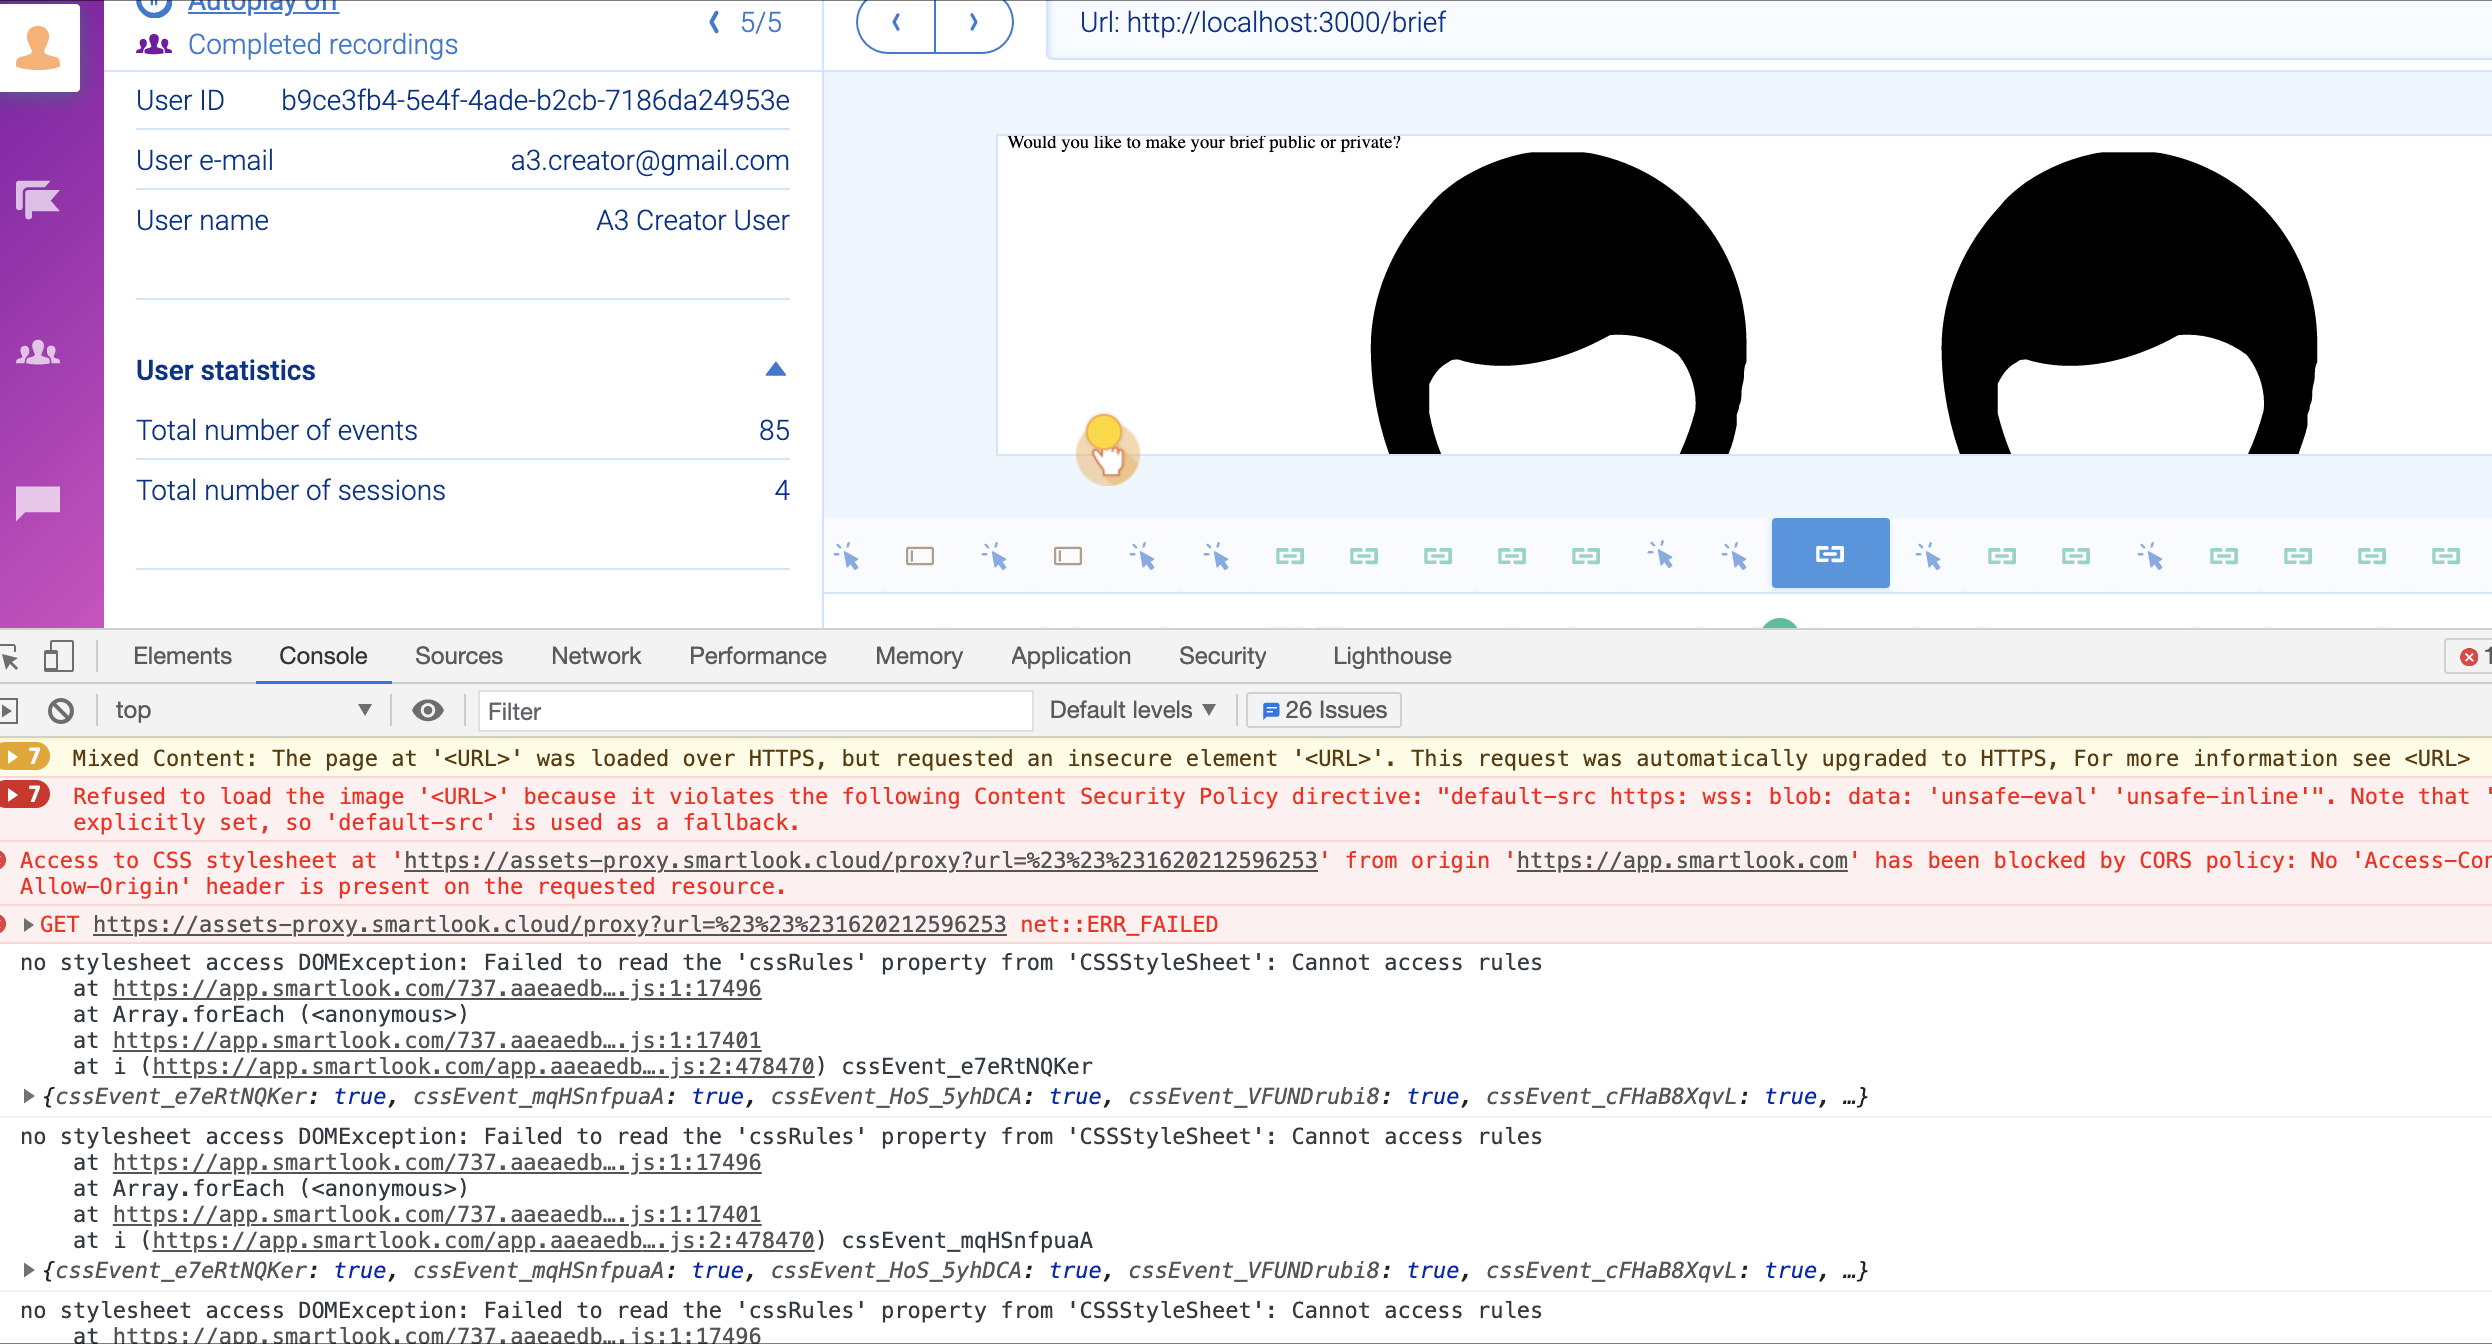The image size is (2492, 1344).
Task: Open the Default levels dropdown
Action: [1131, 710]
